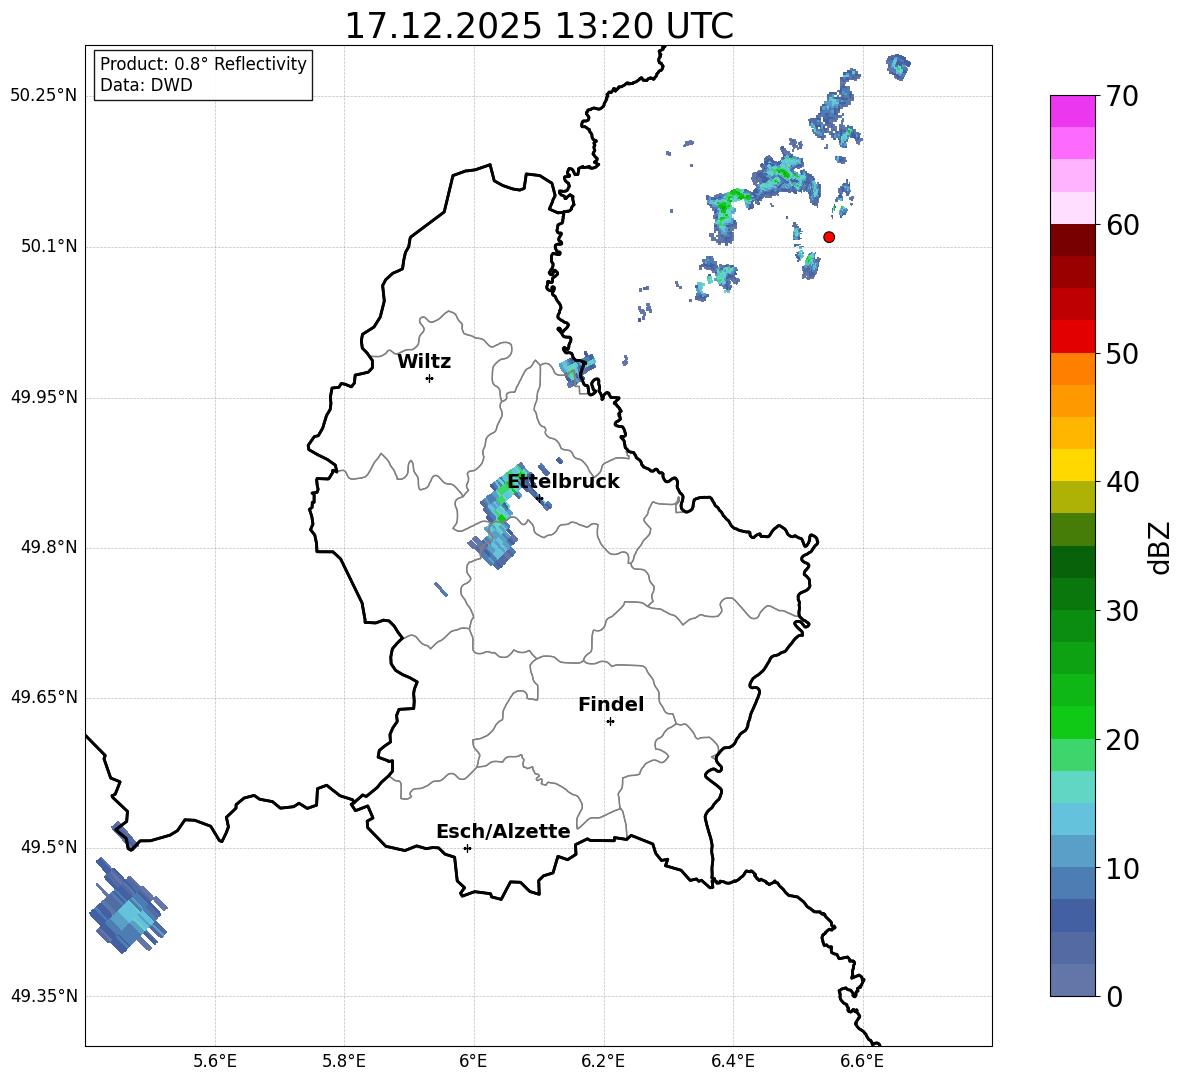This screenshot has width=1184, height=1081.
Task: Click the colorbar tick label 0
Action: point(1114,997)
